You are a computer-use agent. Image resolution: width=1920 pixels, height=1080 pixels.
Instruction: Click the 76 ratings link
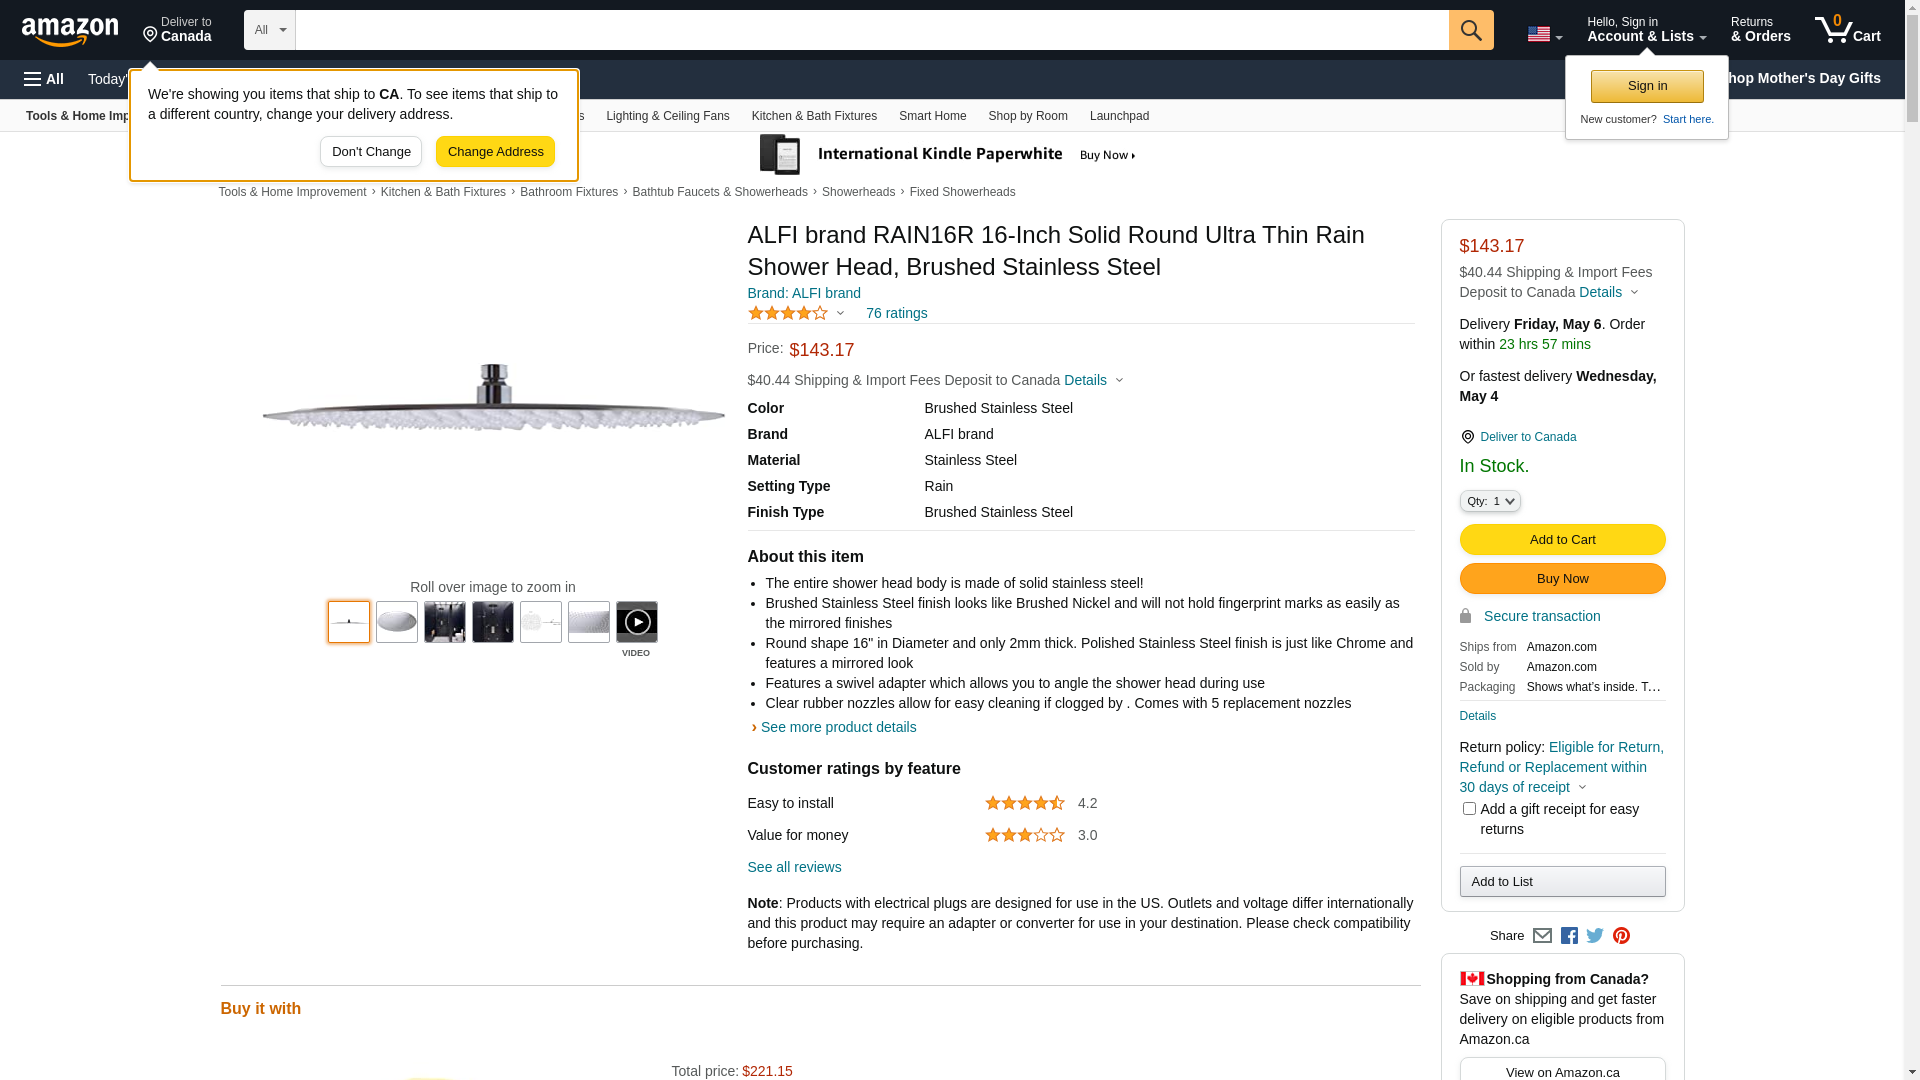[896, 314]
